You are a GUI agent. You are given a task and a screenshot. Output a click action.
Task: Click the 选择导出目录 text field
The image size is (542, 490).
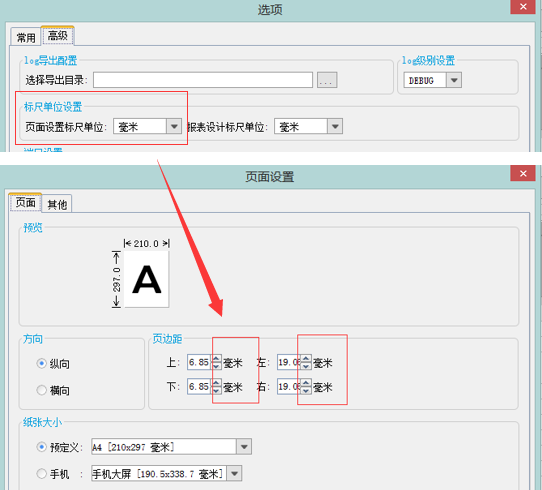(203, 80)
